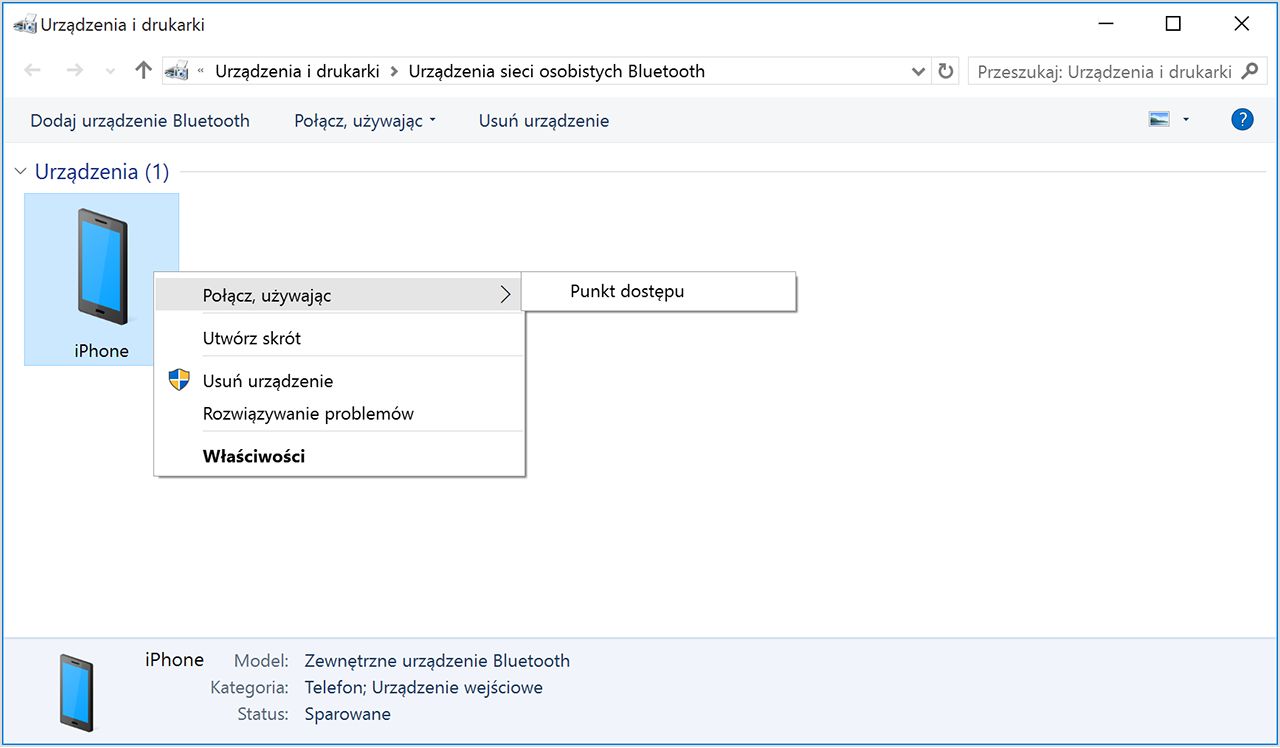Minimize the Urządzenia i drukarki window
1280x748 pixels.
[1105, 24]
